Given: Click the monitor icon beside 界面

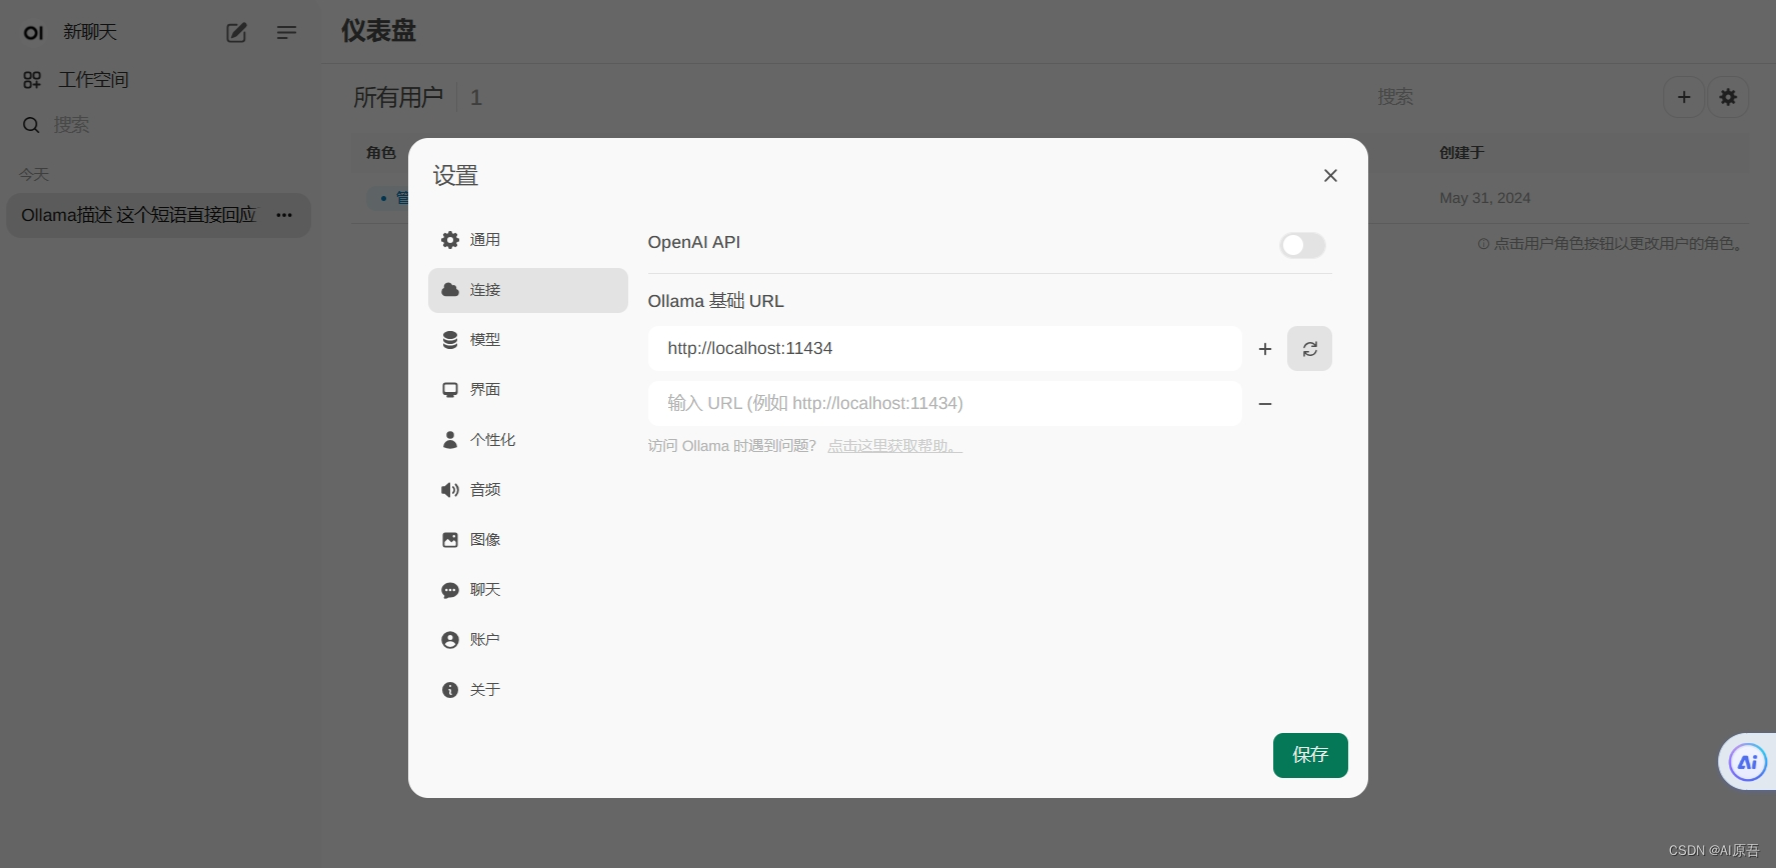Looking at the screenshot, I should coord(450,390).
